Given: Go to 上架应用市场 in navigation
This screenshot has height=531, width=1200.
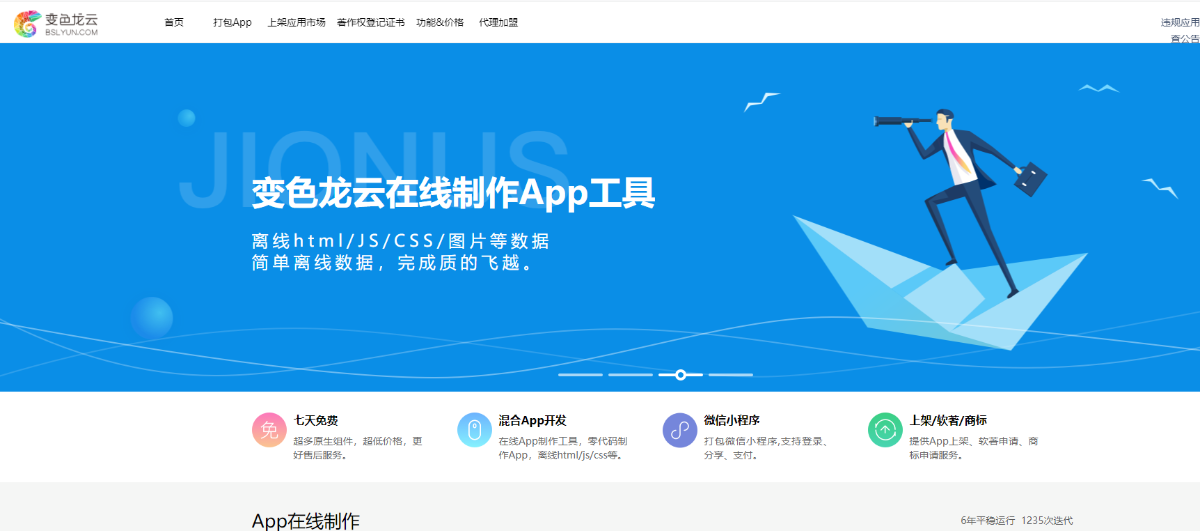Looking at the screenshot, I should (x=296, y=22).
